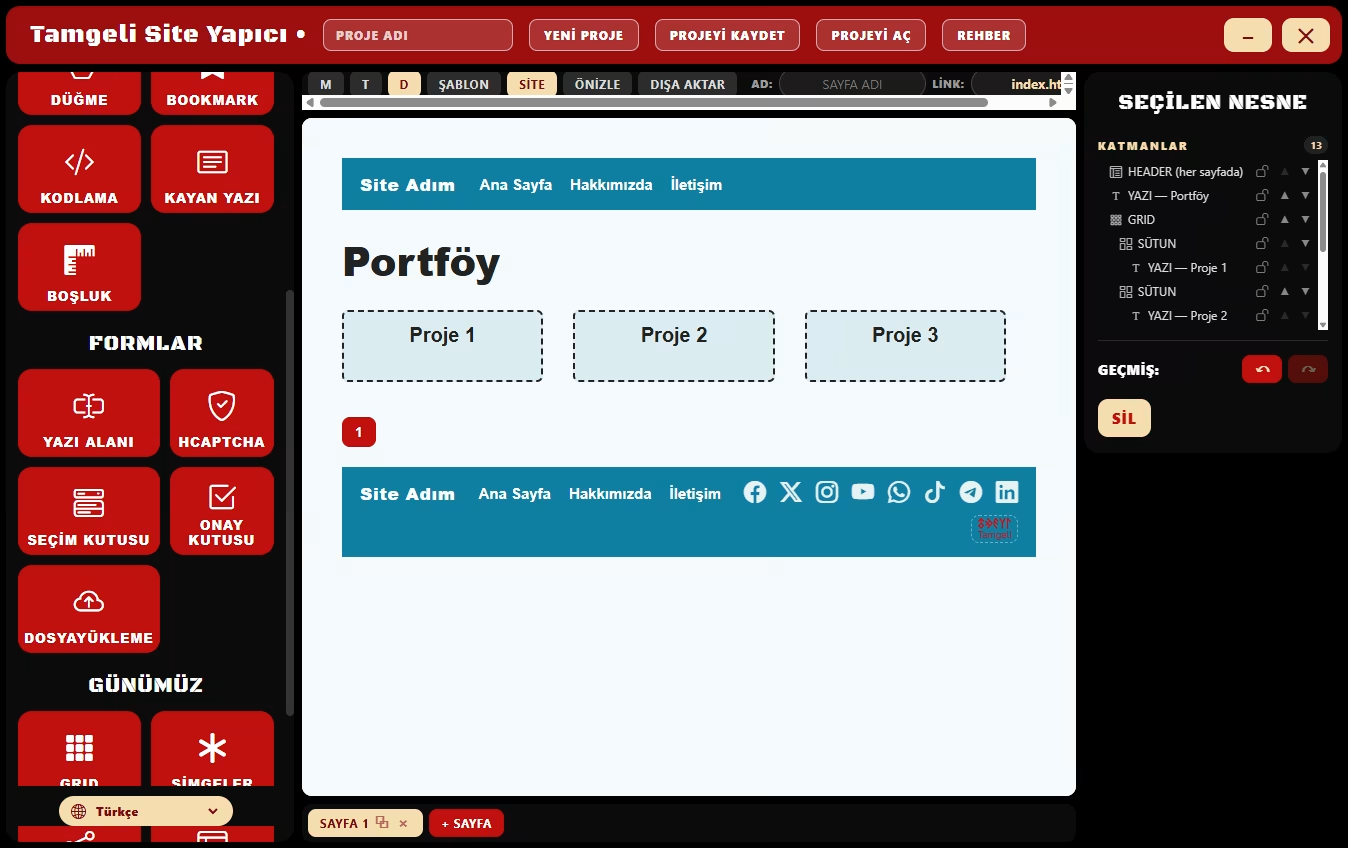Click the WhatsApp icon in the footer

[899, 492]
